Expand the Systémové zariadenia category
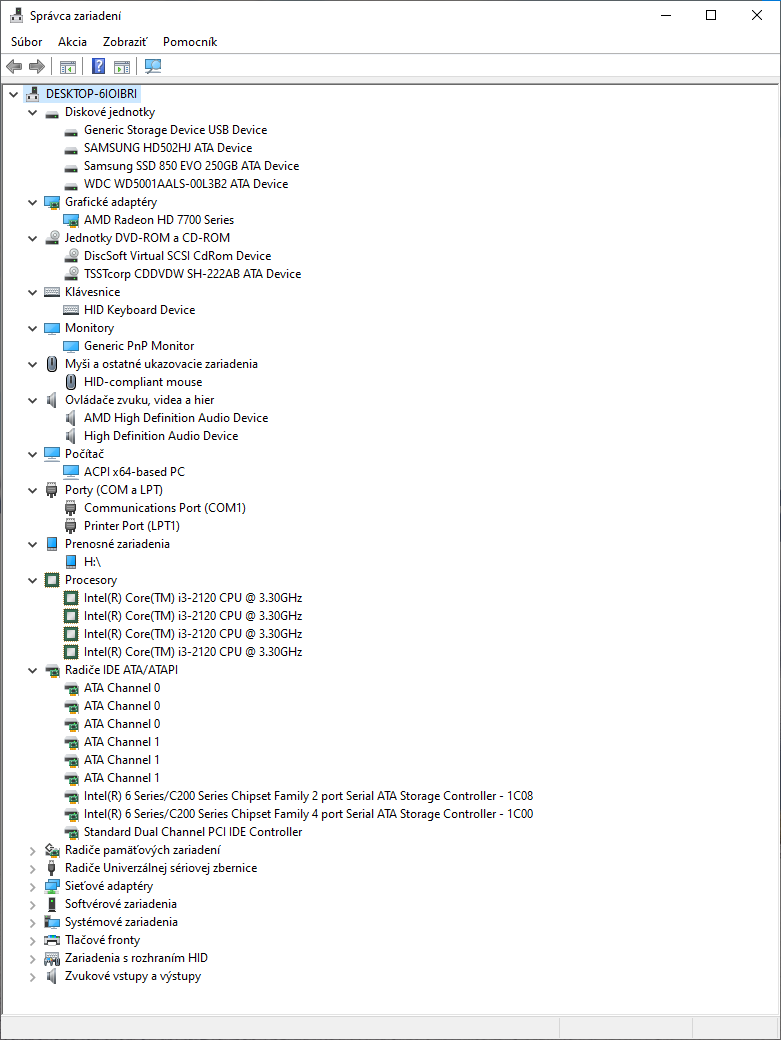Image resolution: width=781 pixels, height=1040 pixels. [32, 923]
